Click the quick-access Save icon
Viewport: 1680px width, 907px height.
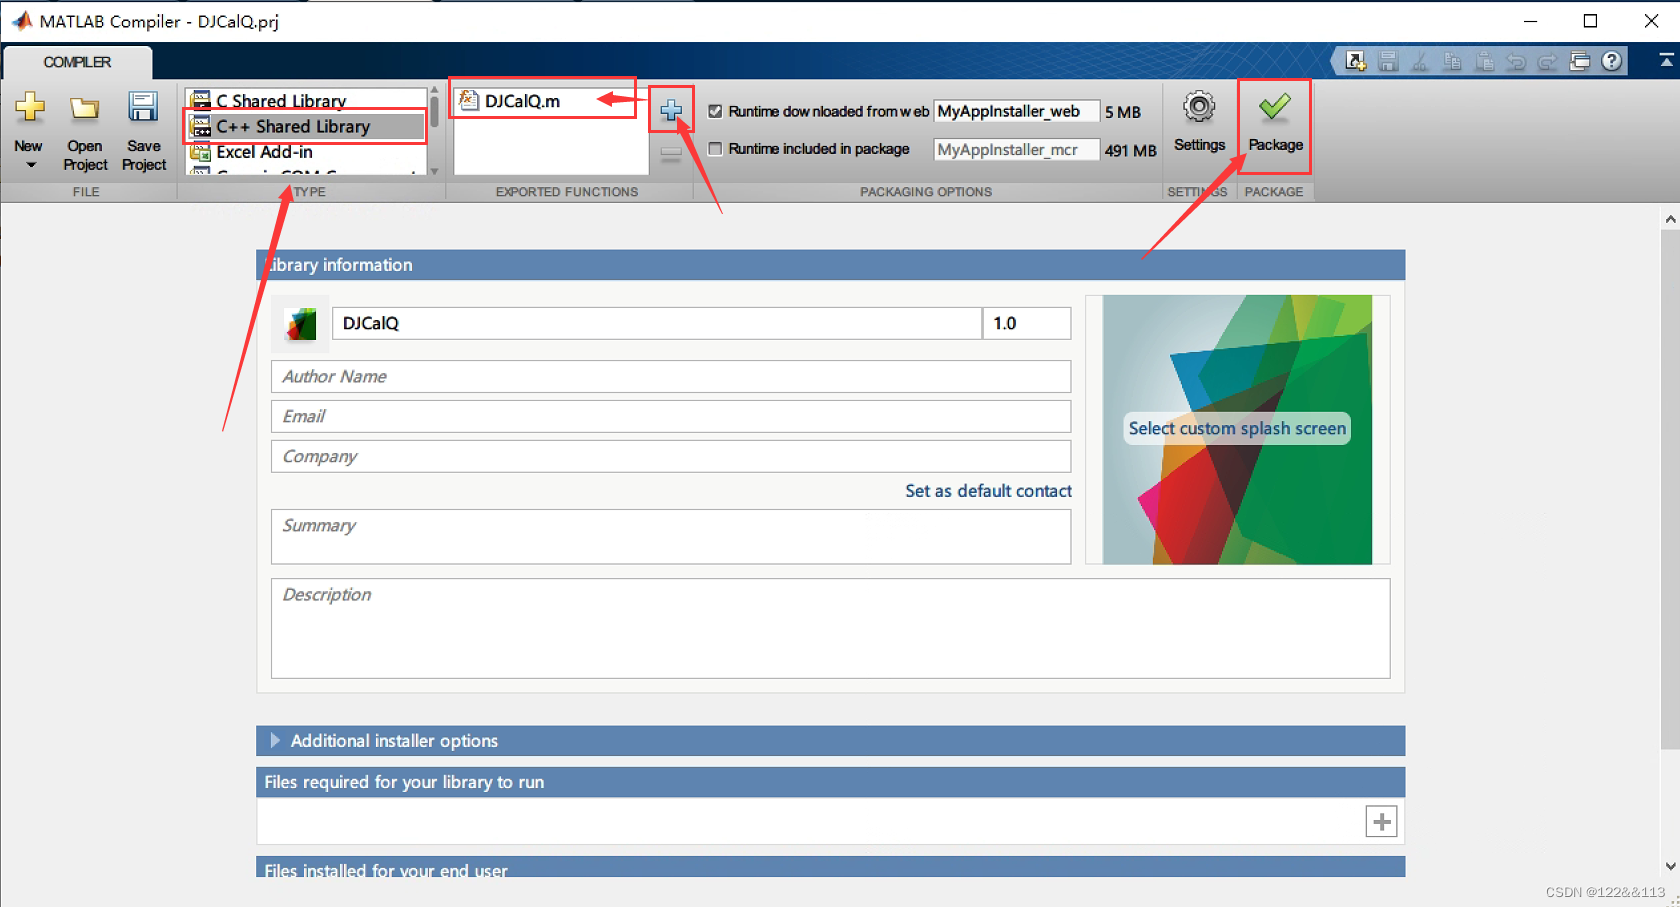tap(1388, 62)
